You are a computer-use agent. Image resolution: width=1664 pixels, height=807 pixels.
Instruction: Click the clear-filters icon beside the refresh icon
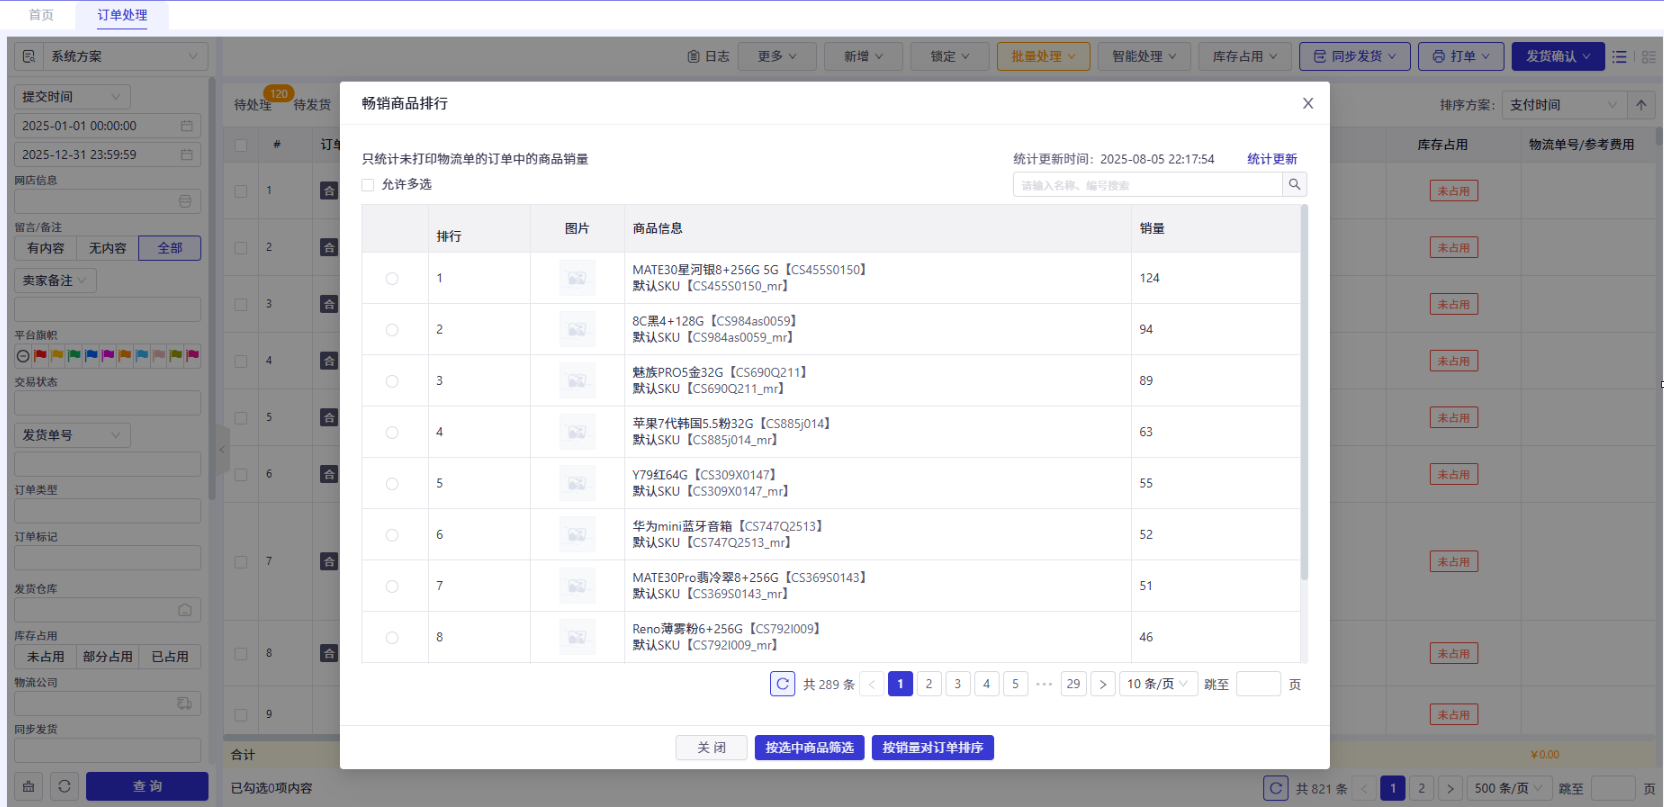tap(29, 787)
